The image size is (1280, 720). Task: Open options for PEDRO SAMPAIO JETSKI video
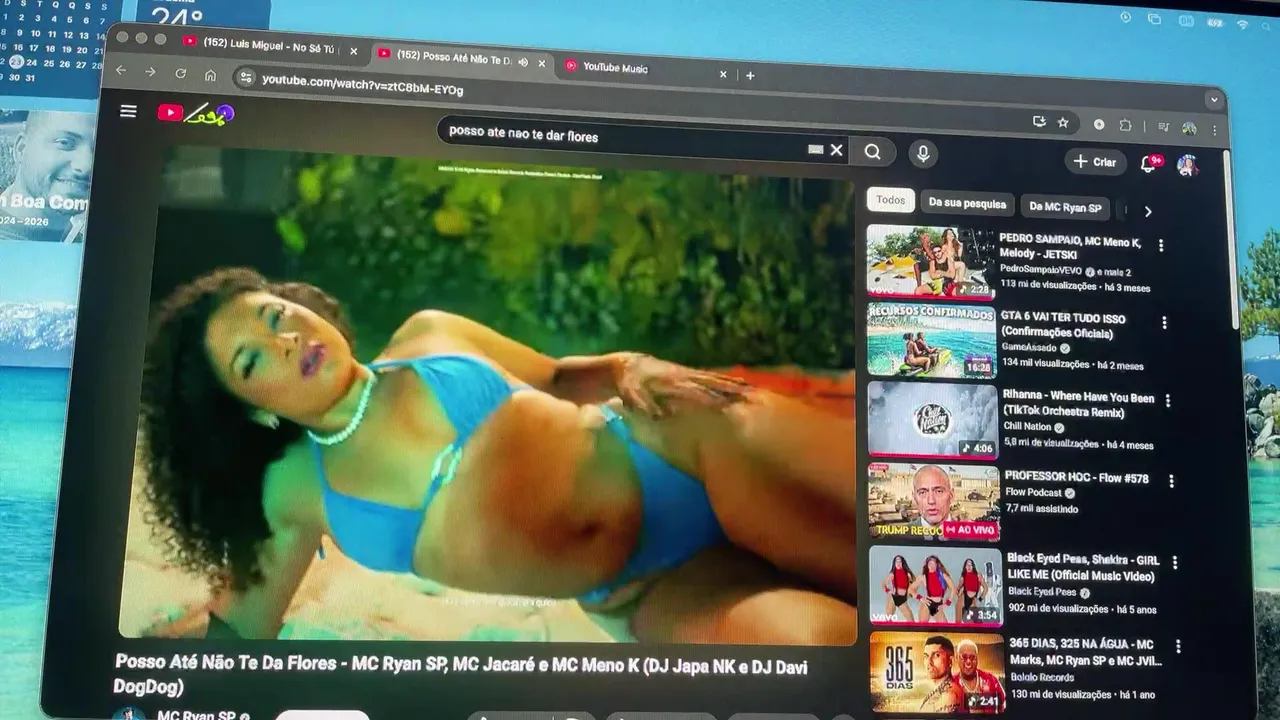click(x=1161, y=245)
